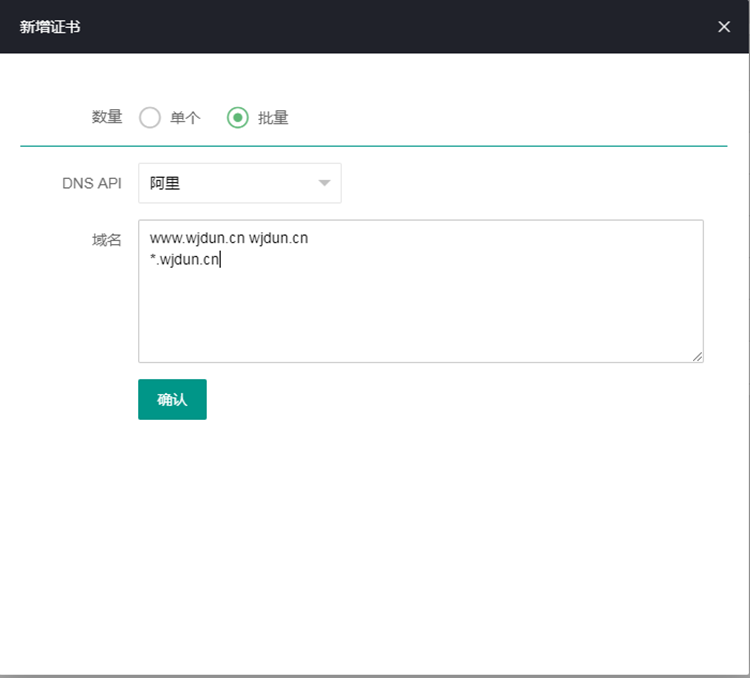Viewport: 750px width, 678px height.
Task: Click the 数量 field label
Action: tap(106, 117)
